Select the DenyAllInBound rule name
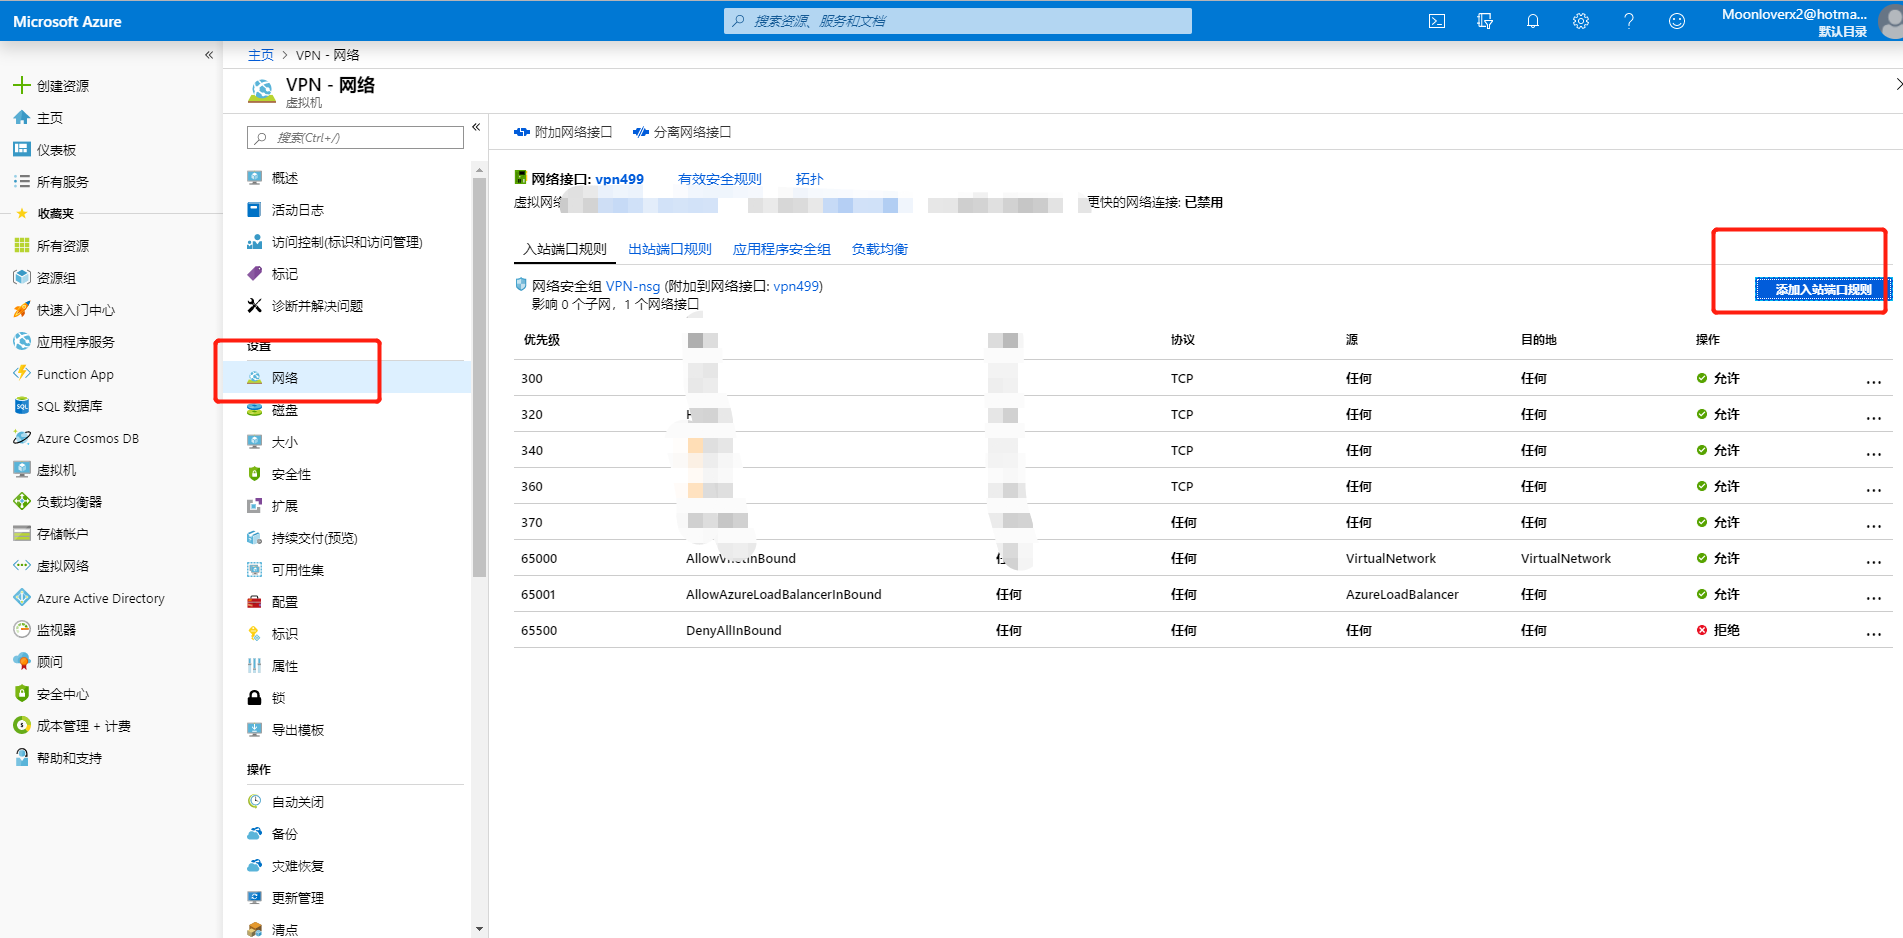 [734, 630]
